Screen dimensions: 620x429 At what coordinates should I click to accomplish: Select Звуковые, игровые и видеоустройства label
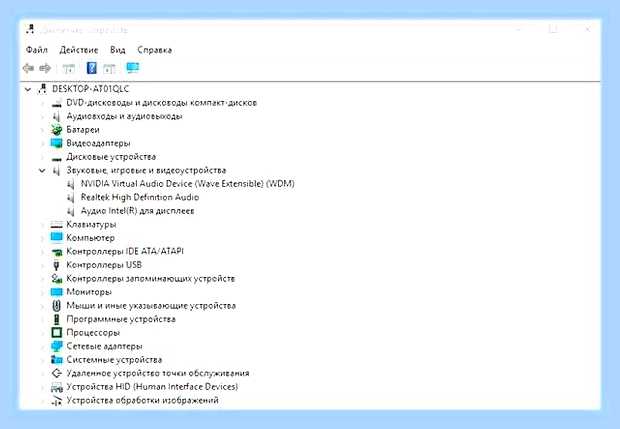coord(146,170)
